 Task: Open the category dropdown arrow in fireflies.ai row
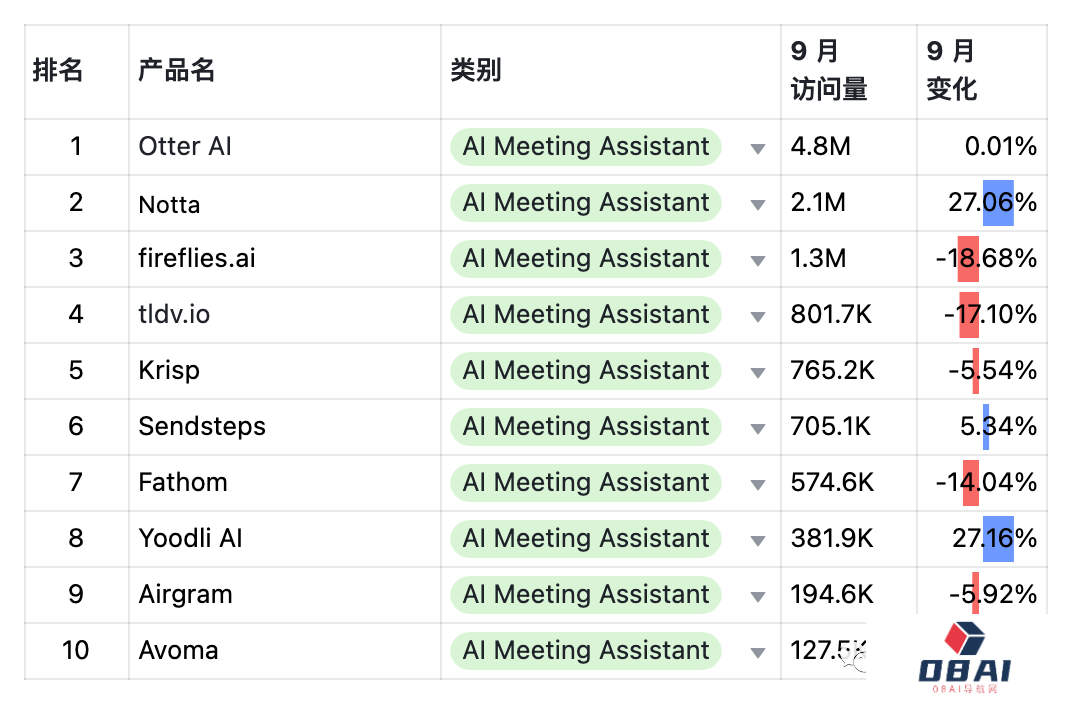point(757,260)
